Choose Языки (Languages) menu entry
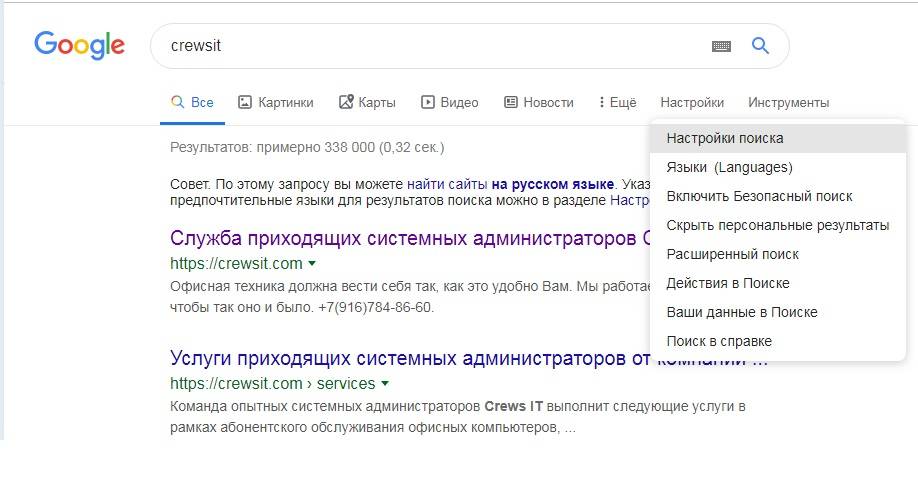 click(778, 167)
